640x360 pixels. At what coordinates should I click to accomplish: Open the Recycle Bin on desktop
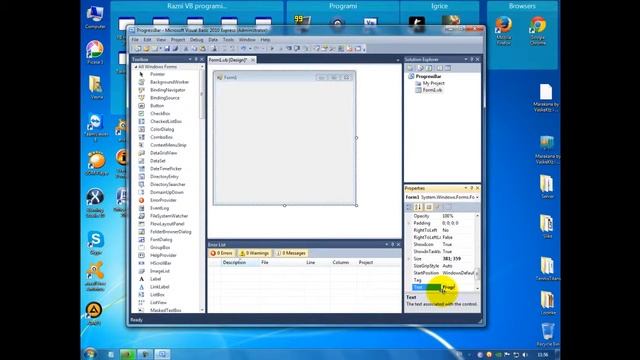pos(547,335)
